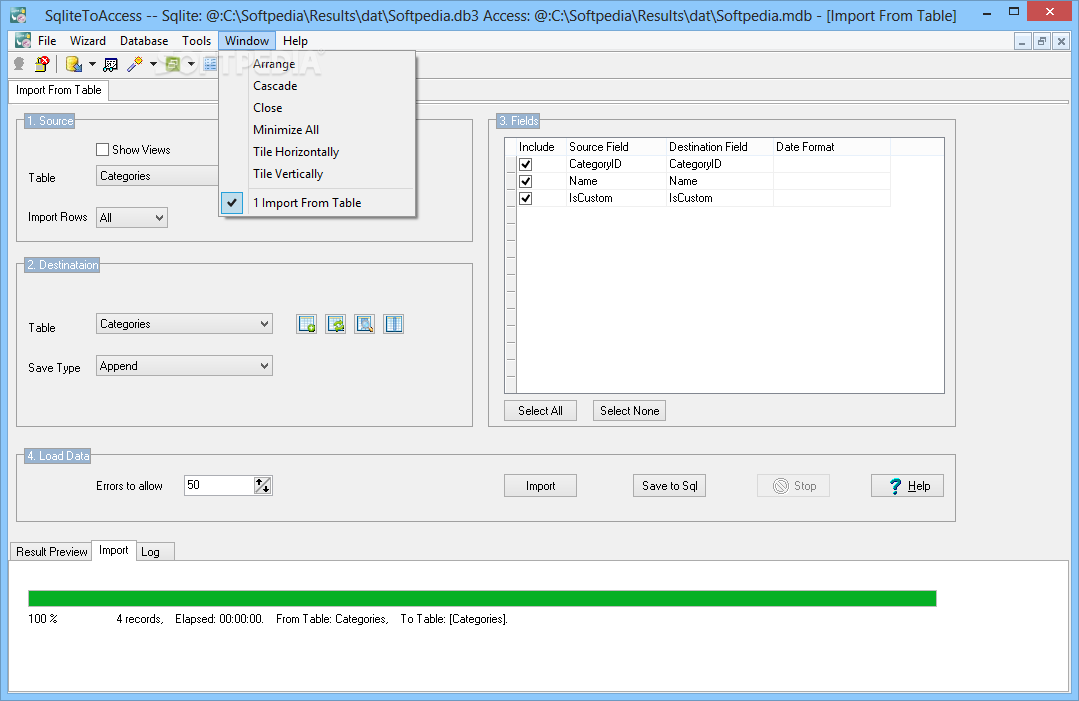The width and height of the screenshot is (1079, 701).
Task: Click the gray connect user icon in toolbar
Action: [20, 64]
